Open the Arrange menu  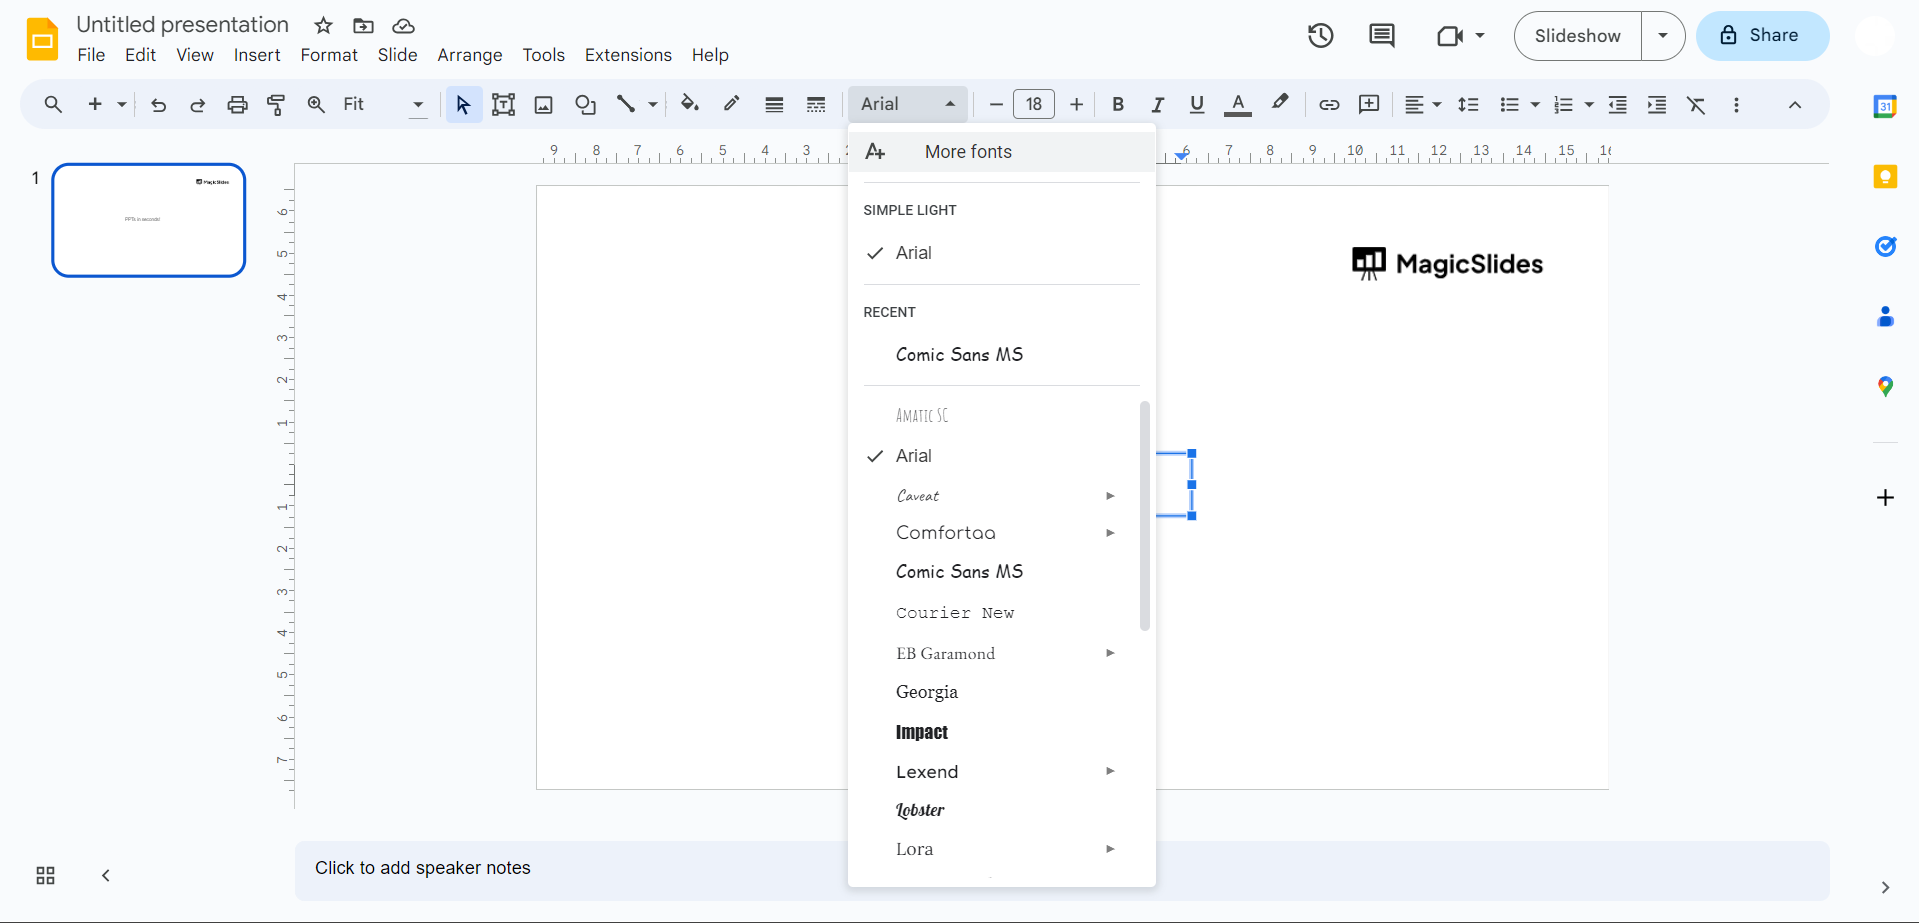click(469, 55)
